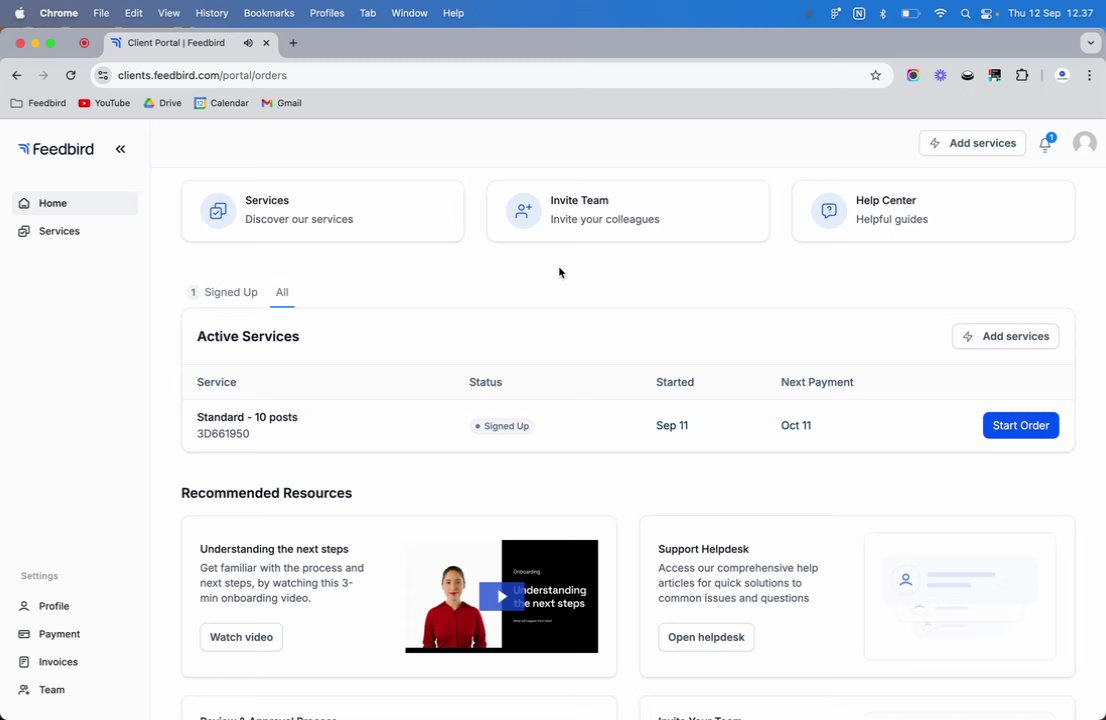Click the Status column header

point(485,382)
